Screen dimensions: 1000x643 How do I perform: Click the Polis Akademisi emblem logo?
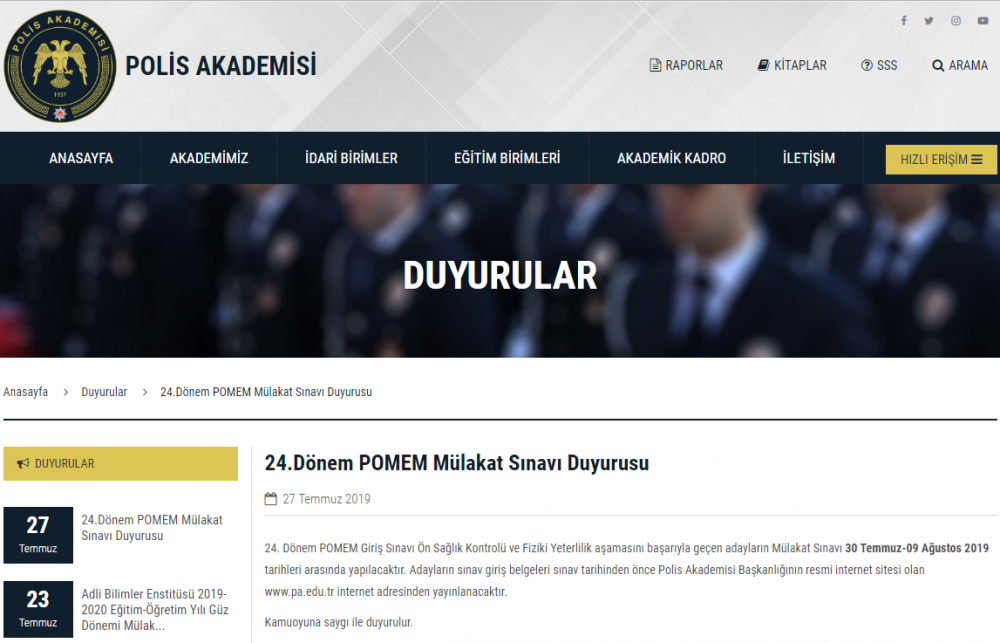click(x=59, y=66)
